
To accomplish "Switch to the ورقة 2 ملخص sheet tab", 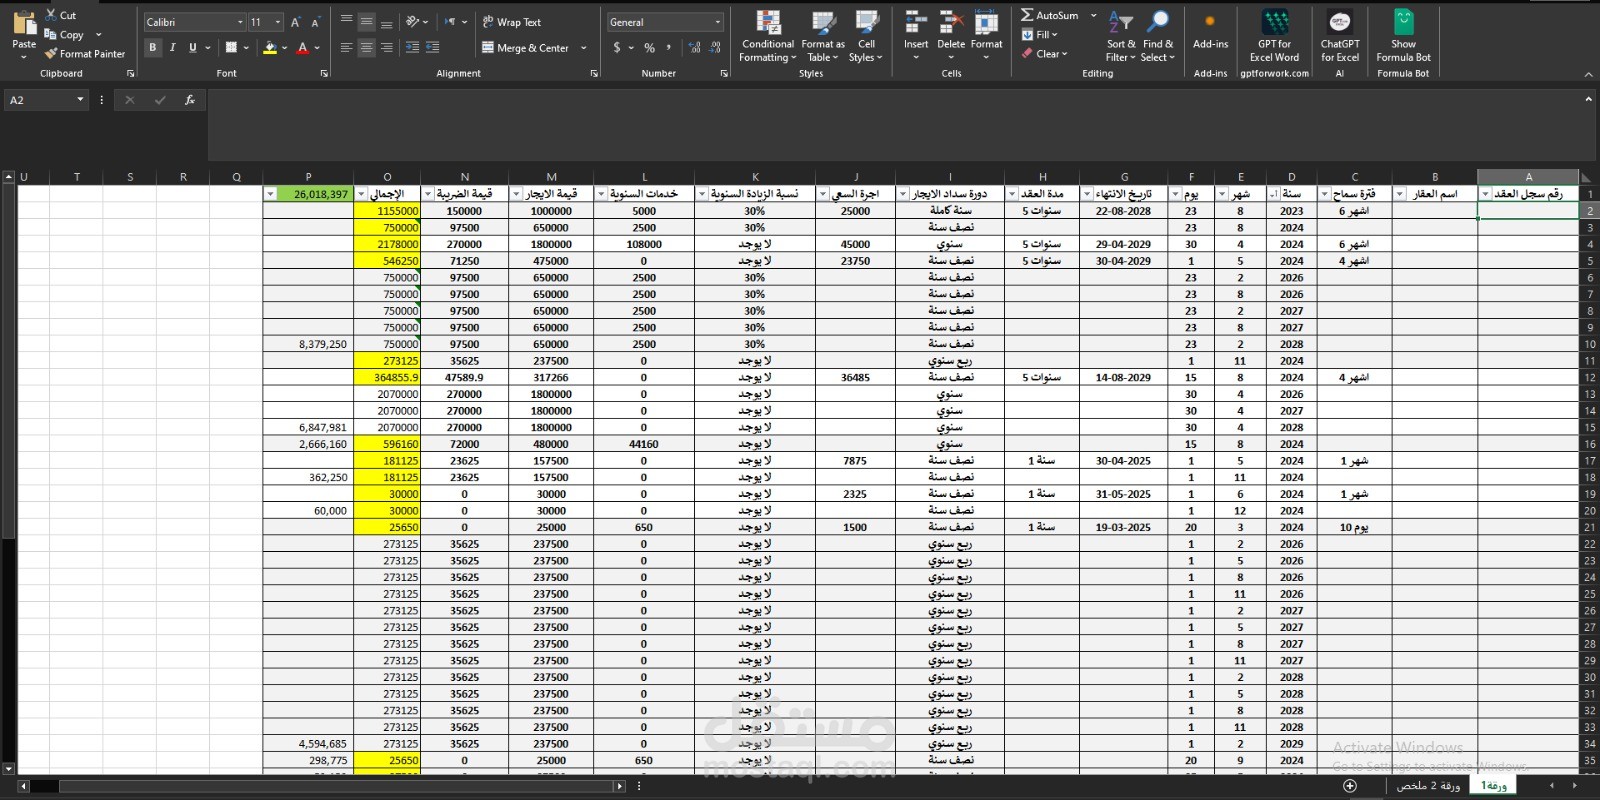I will click(1428, 786).
